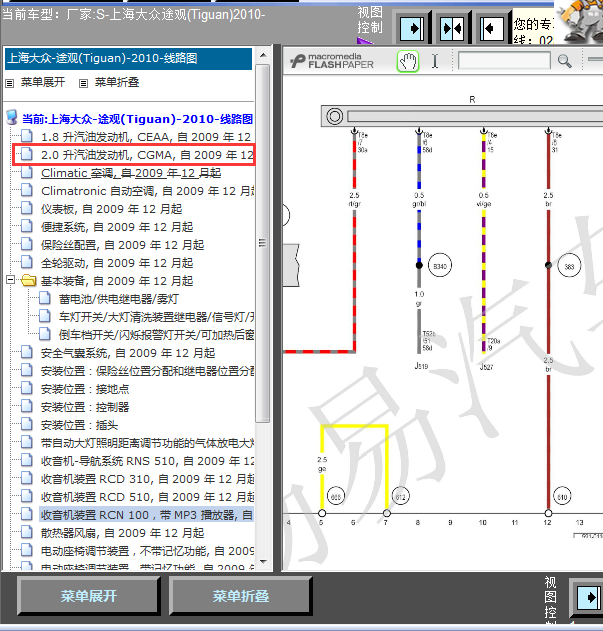
Task: Open 保险丝配置 diagram
Action: 122,245
